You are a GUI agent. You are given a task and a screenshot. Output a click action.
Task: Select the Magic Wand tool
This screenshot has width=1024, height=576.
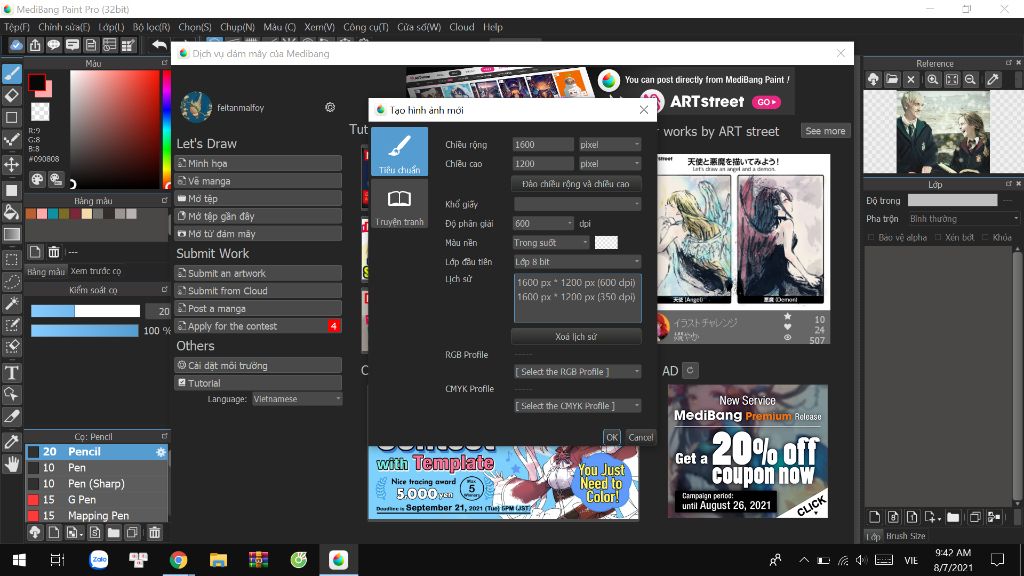[x=12, y=303]
